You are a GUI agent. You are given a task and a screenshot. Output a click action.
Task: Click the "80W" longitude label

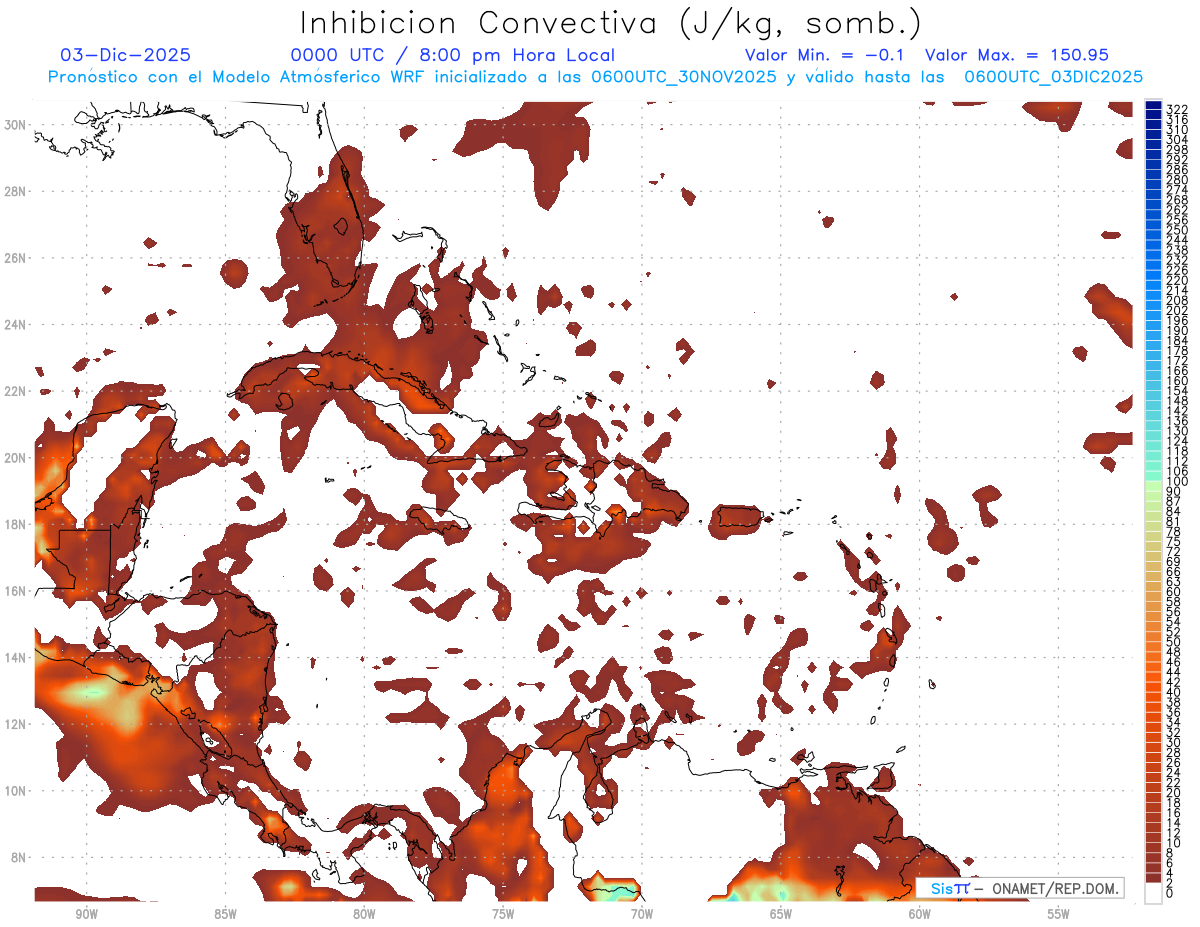pos(364,914)
